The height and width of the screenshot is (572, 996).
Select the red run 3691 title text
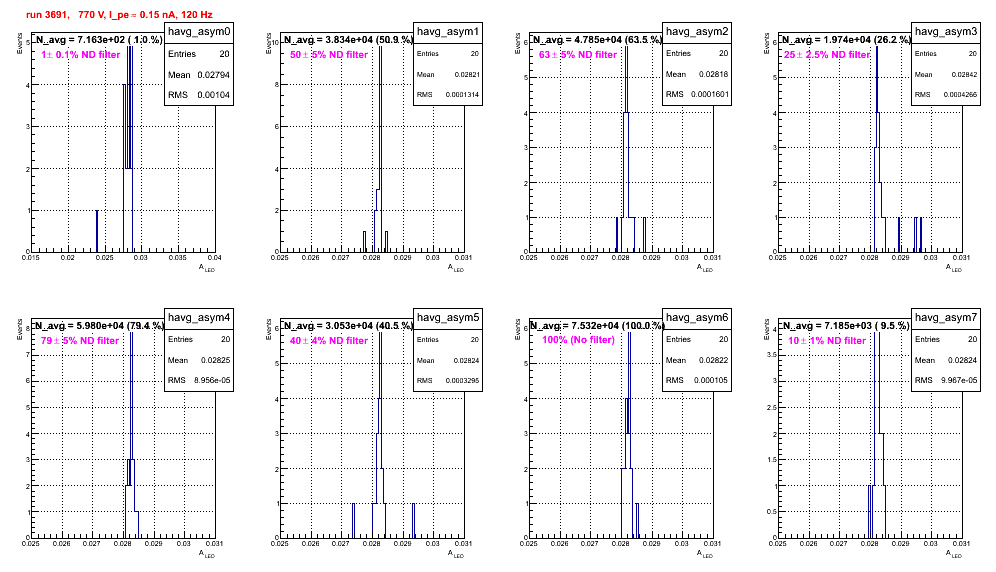tap(119, 14)
